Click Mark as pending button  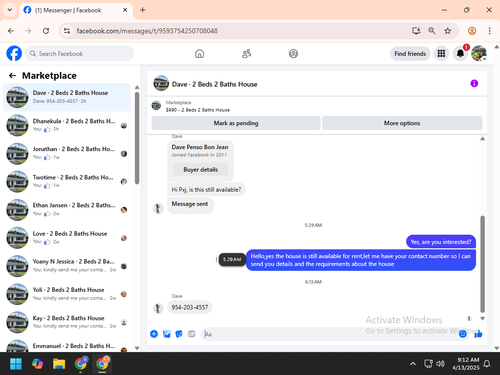coord(236,123)
